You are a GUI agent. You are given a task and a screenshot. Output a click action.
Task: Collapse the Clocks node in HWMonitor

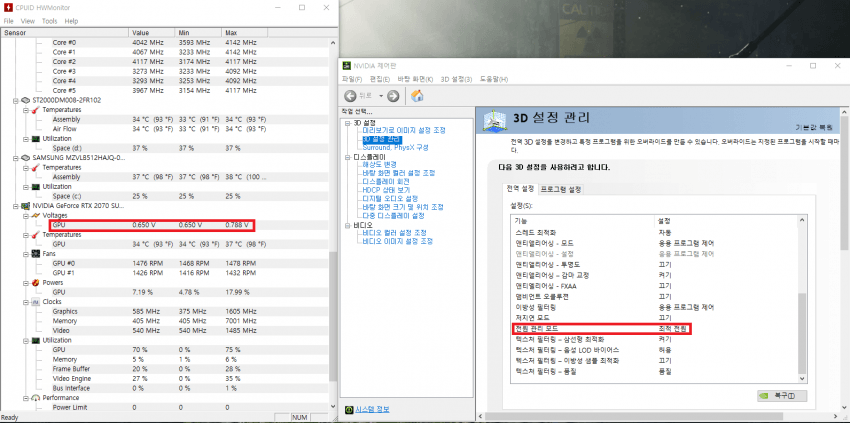point(25,302)
